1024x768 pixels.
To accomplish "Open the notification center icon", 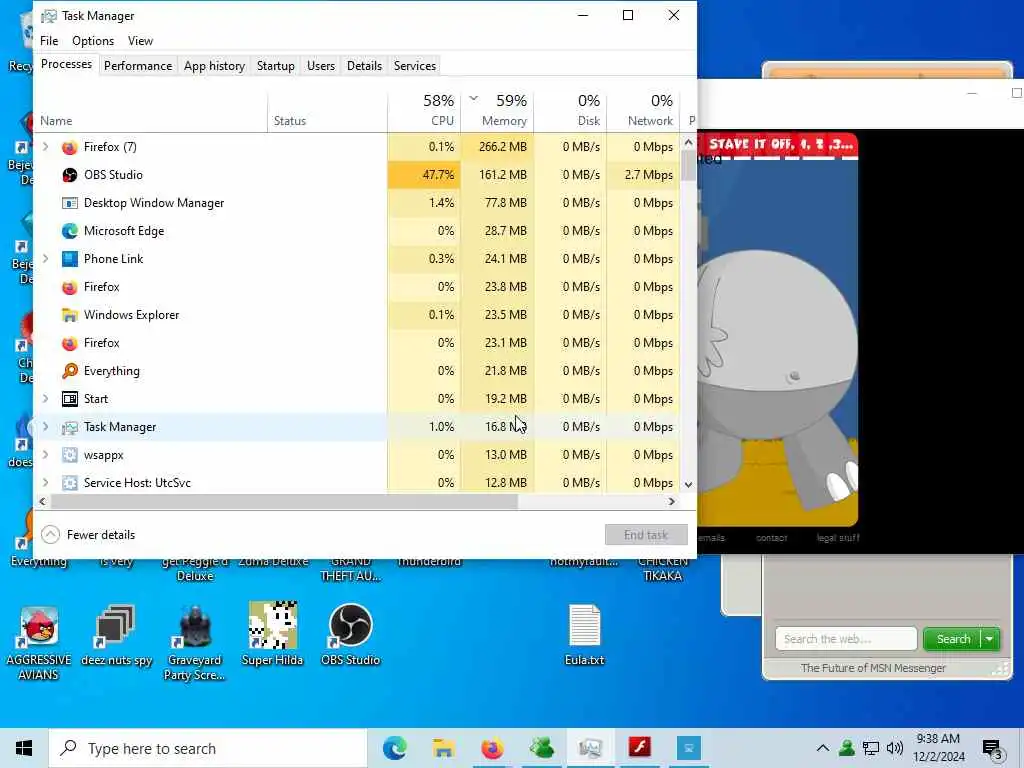I will (993, 749).
